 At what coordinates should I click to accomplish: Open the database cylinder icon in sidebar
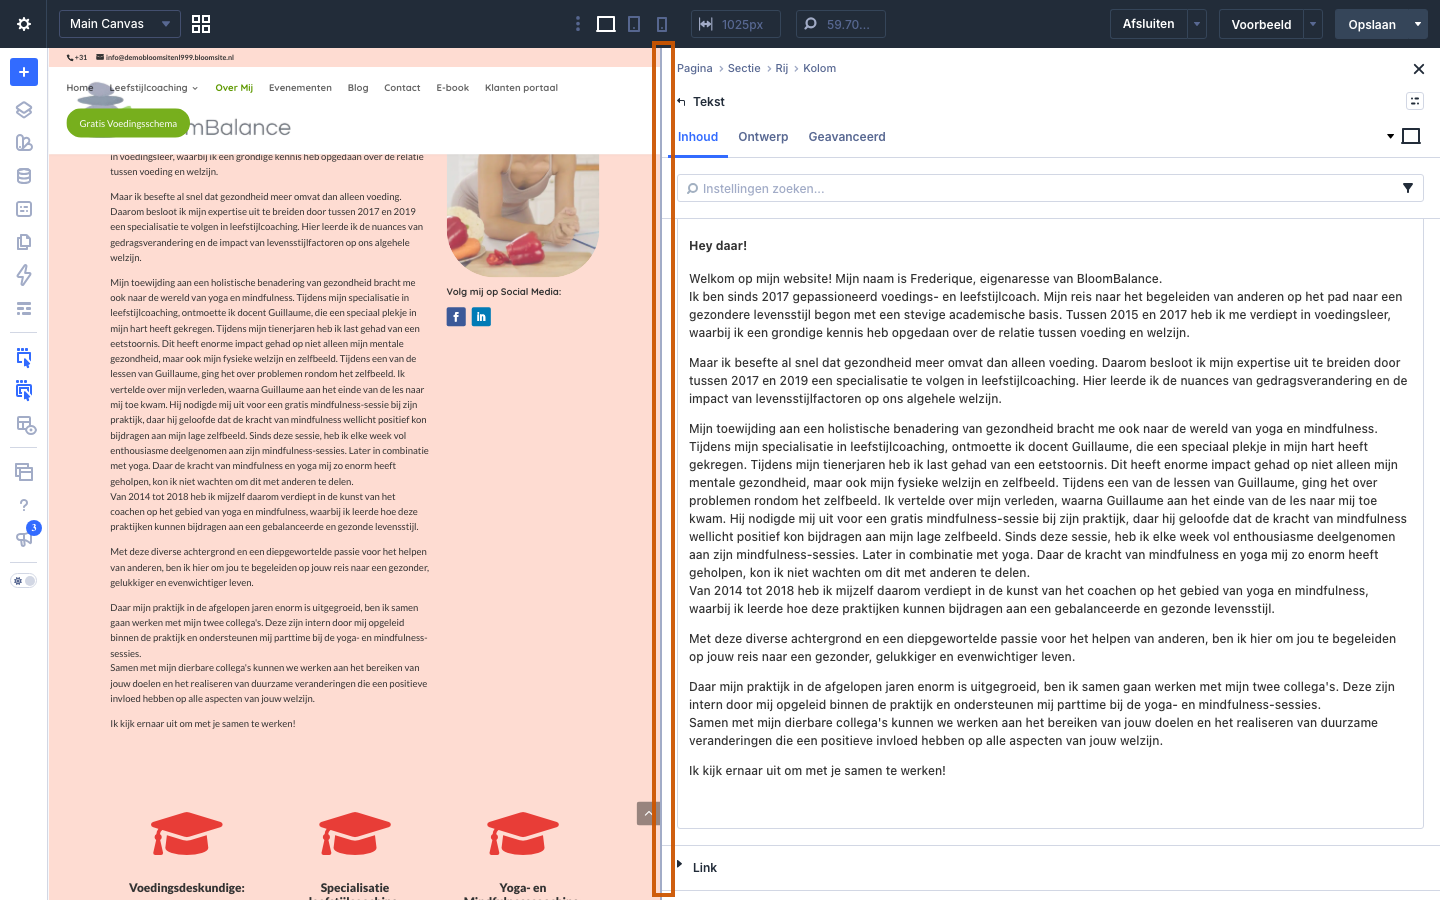[x=24, y=176]
